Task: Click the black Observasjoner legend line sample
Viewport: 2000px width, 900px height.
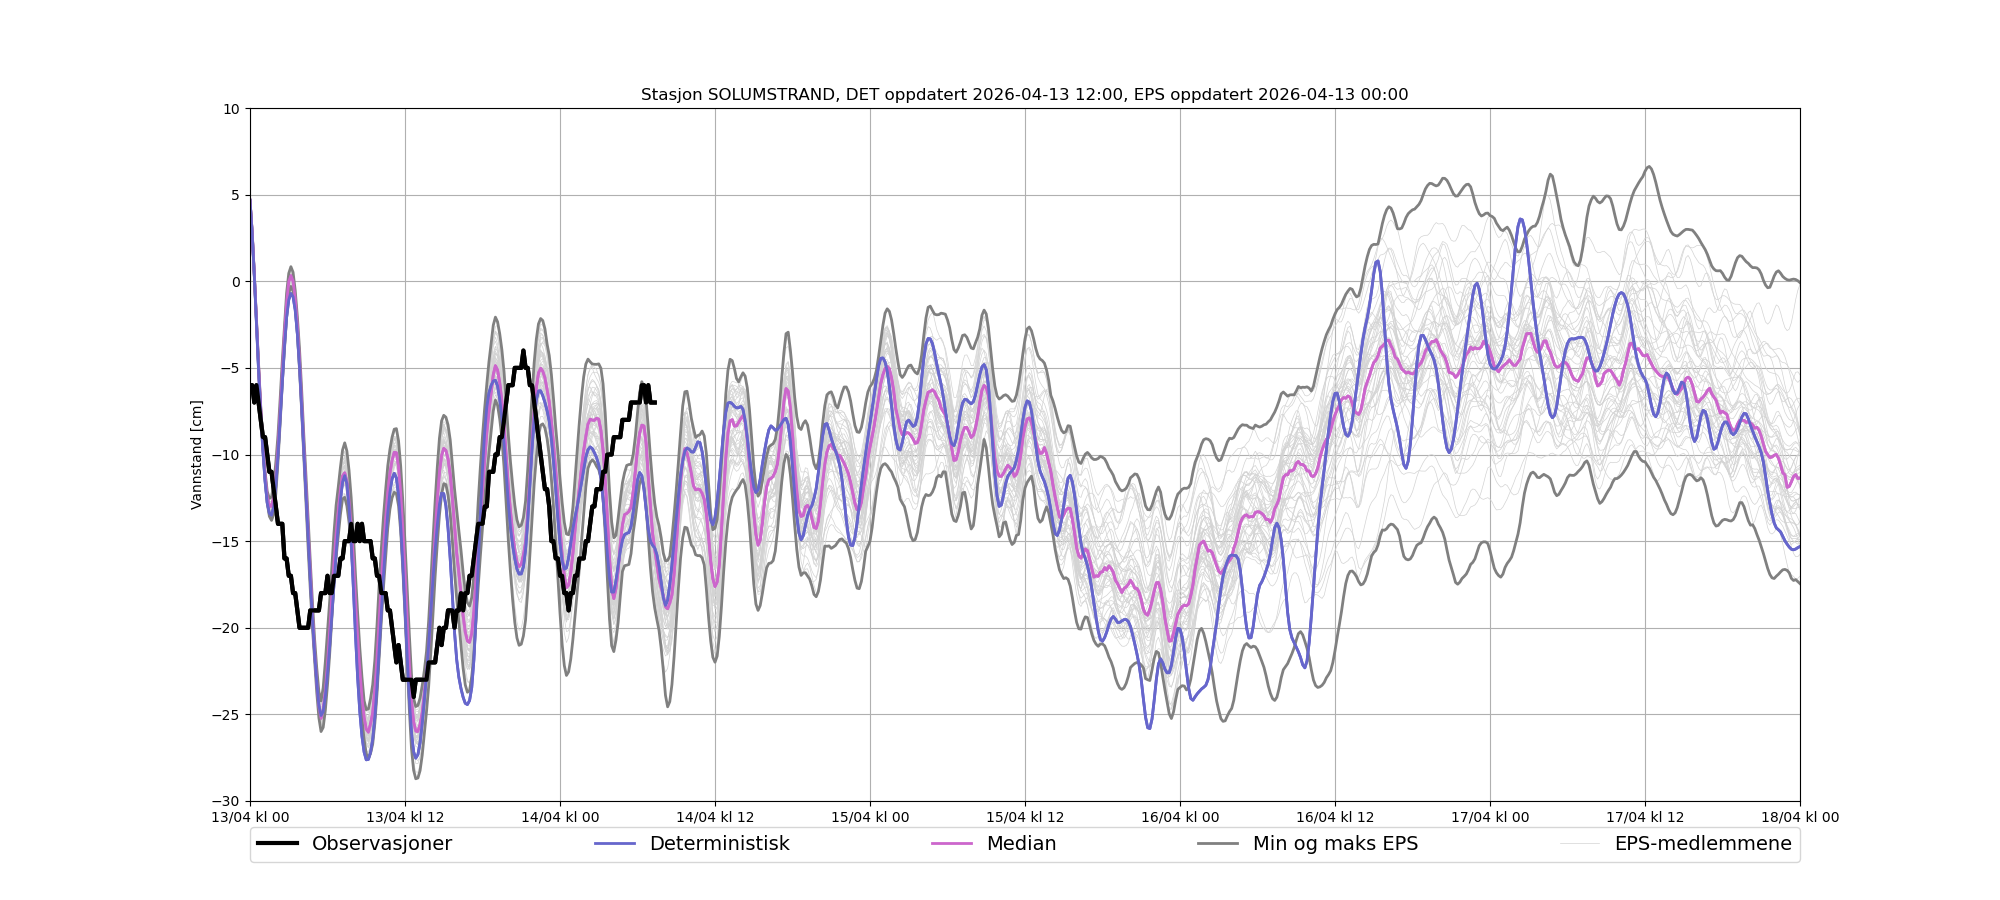Action: 277,844
